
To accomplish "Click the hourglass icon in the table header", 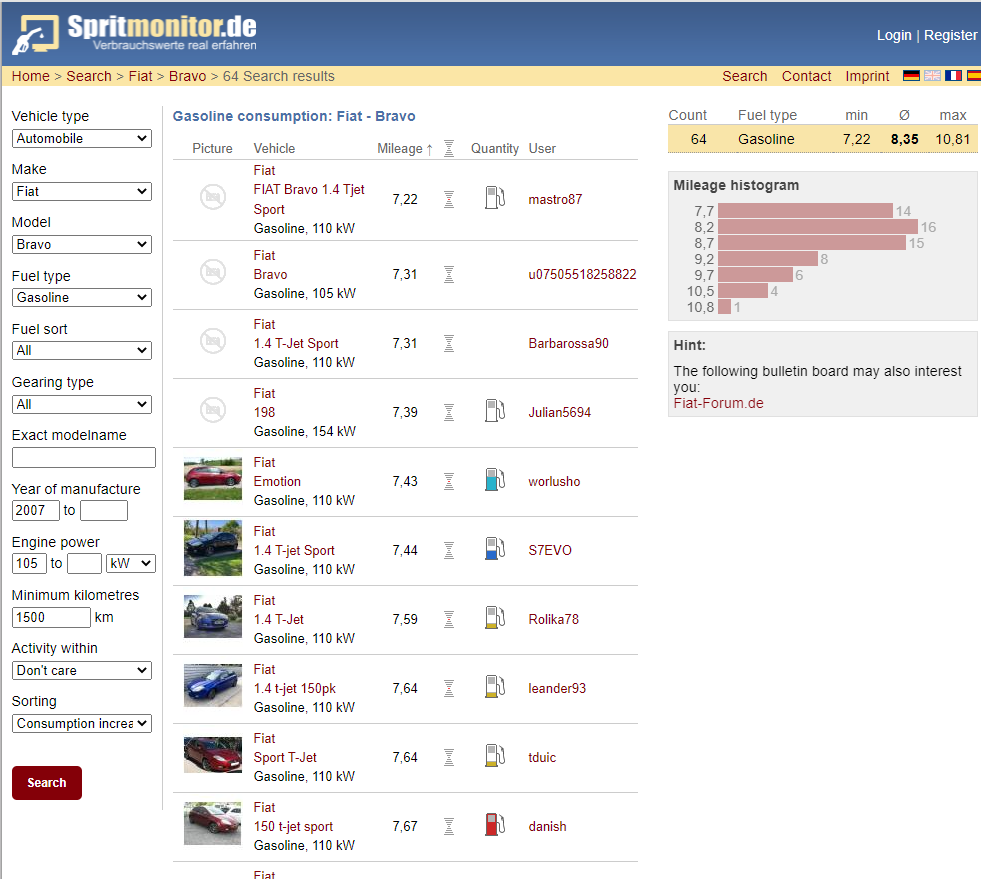I will (449, 148).
